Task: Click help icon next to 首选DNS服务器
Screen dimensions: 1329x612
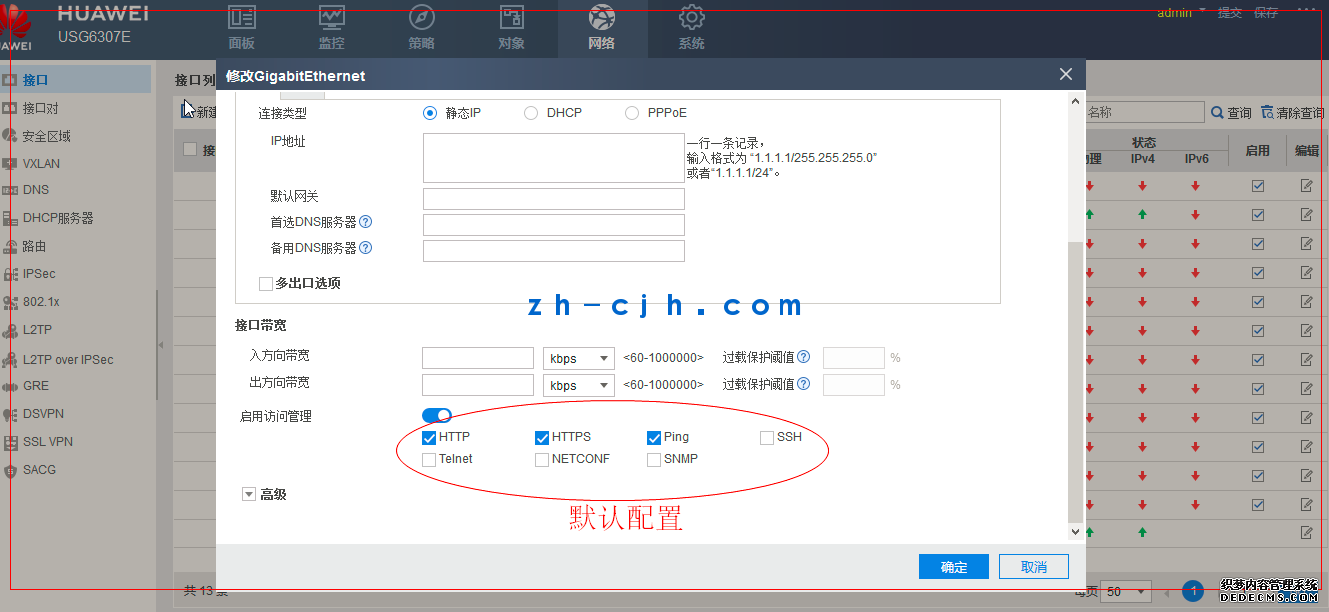Action: [x=366, y=222]
